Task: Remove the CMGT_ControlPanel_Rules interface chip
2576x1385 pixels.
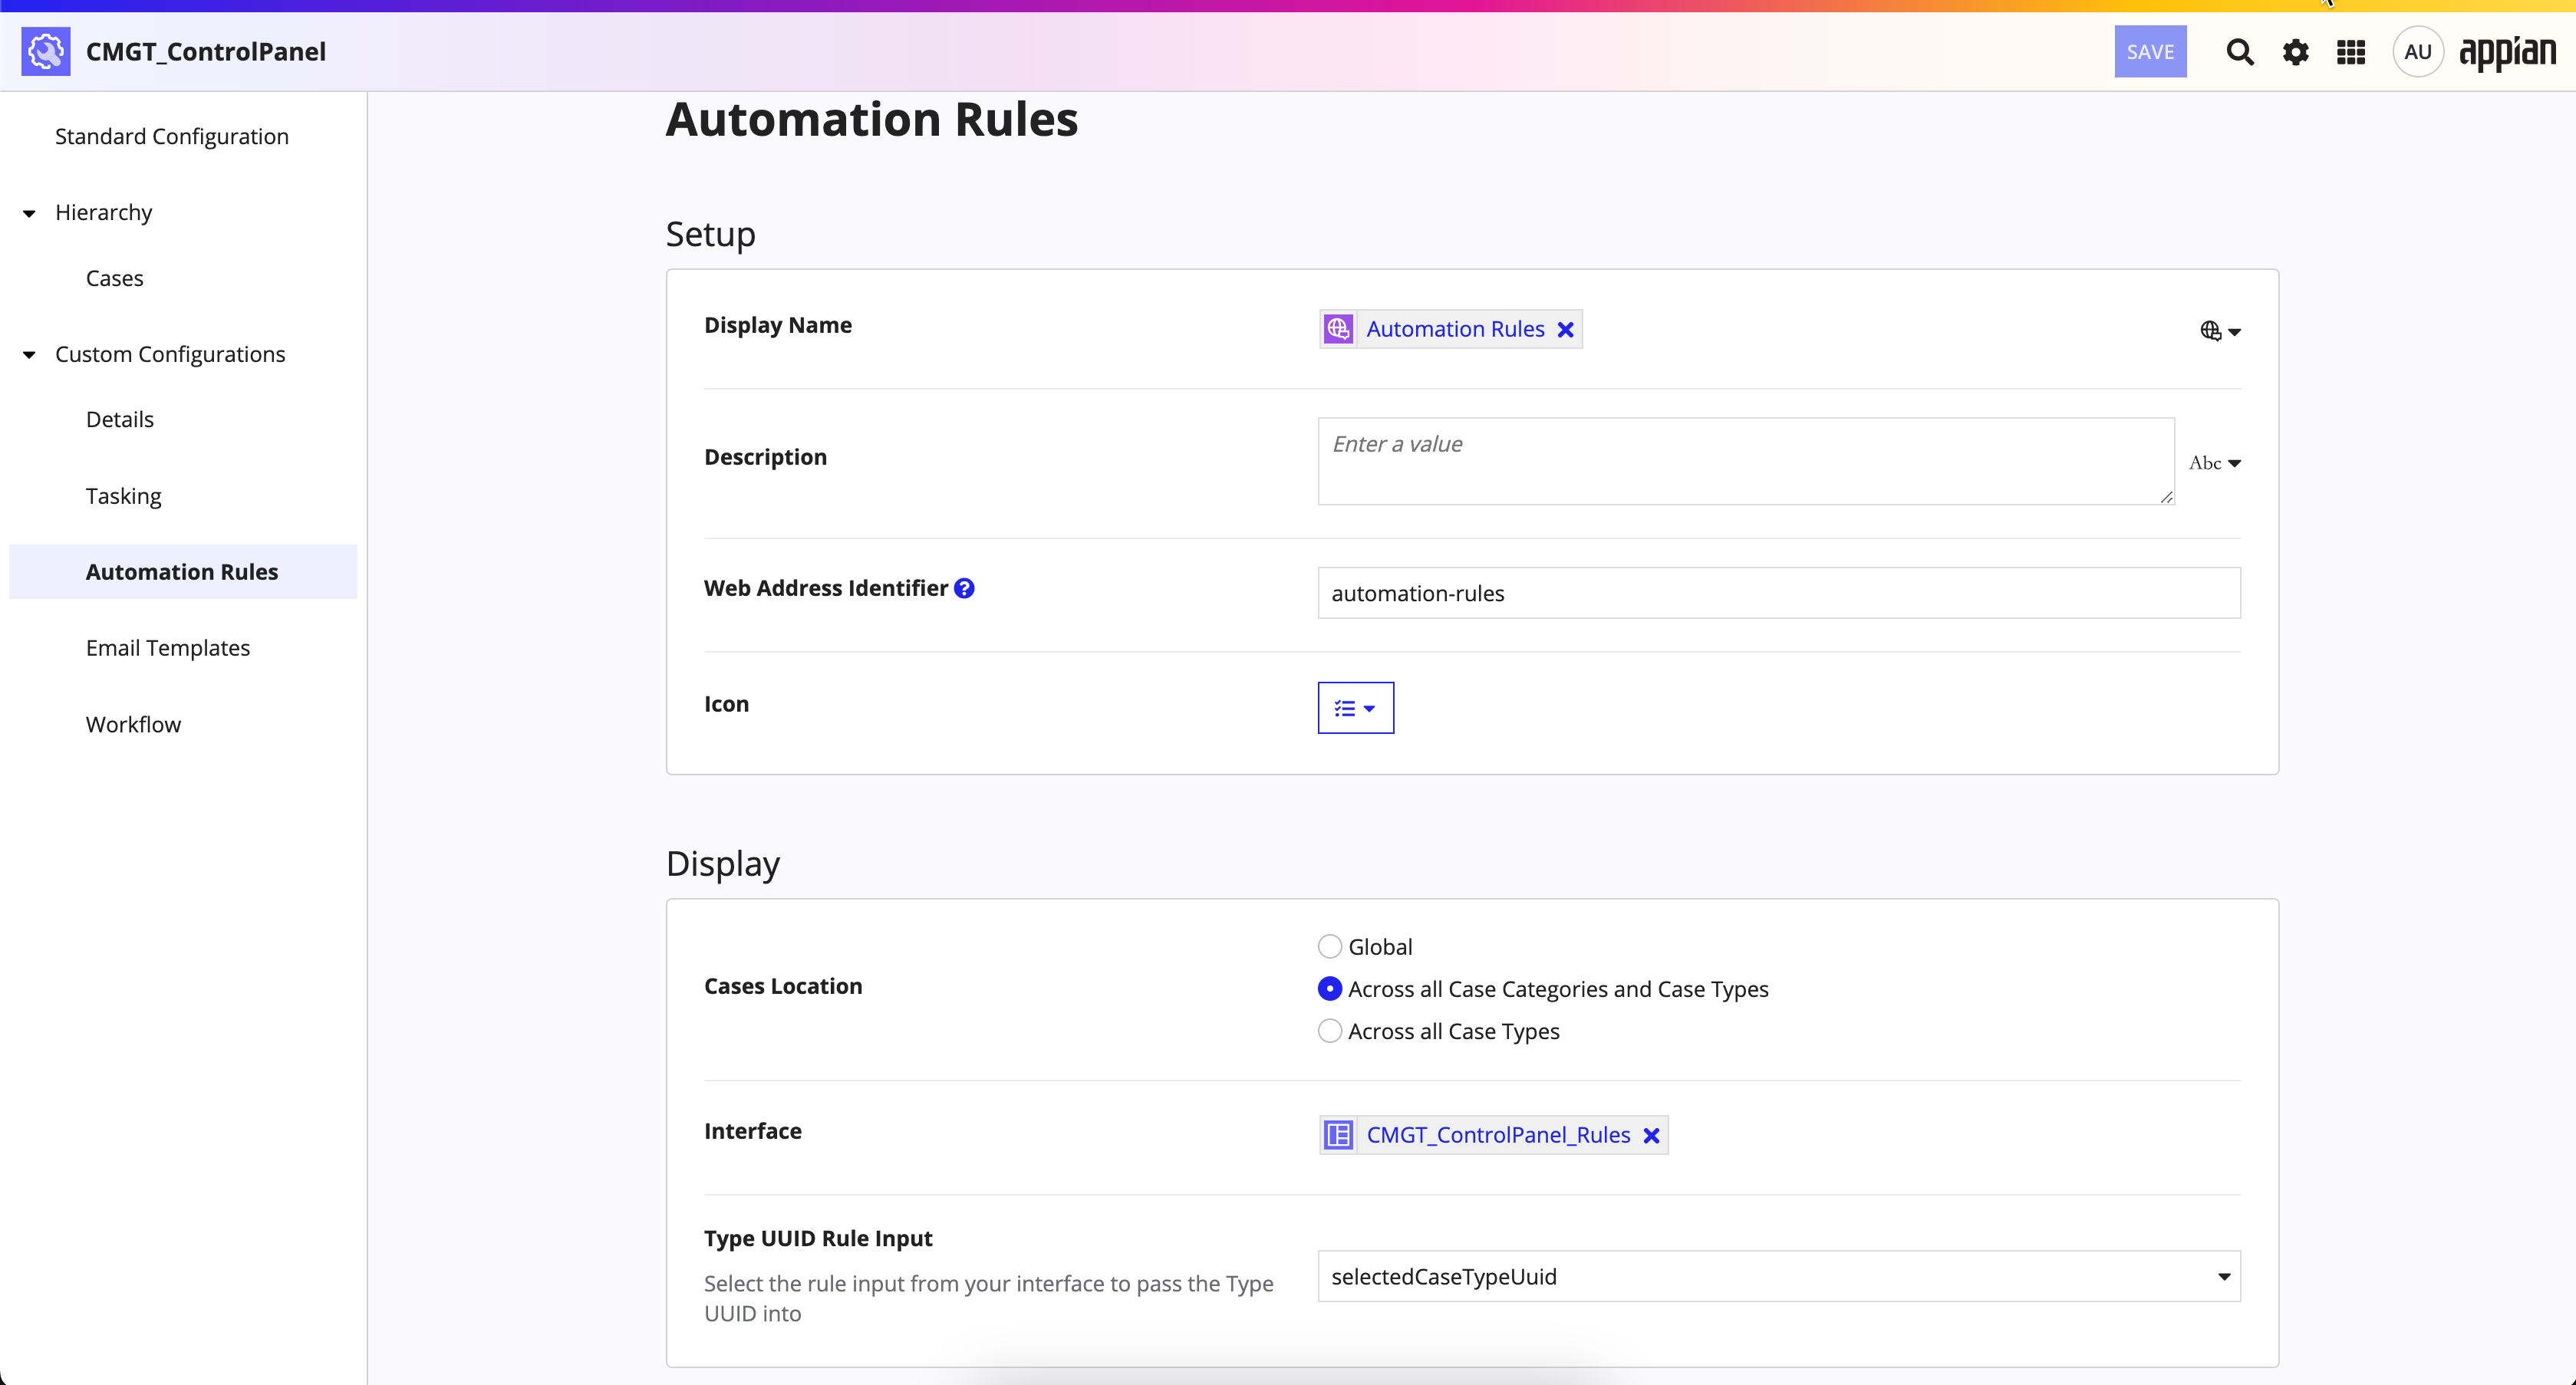Action: click(1652, 1136)
